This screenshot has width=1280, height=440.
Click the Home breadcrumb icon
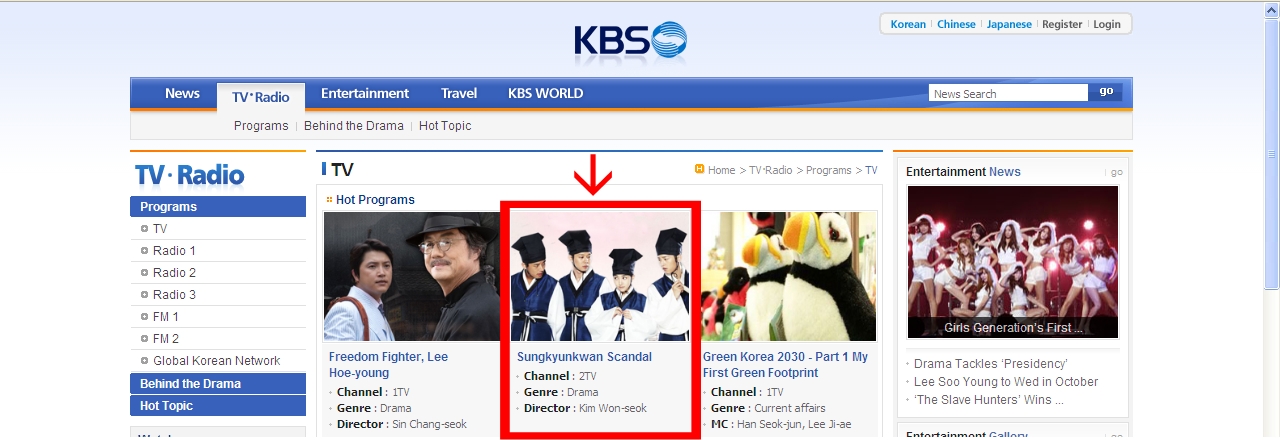700,169
